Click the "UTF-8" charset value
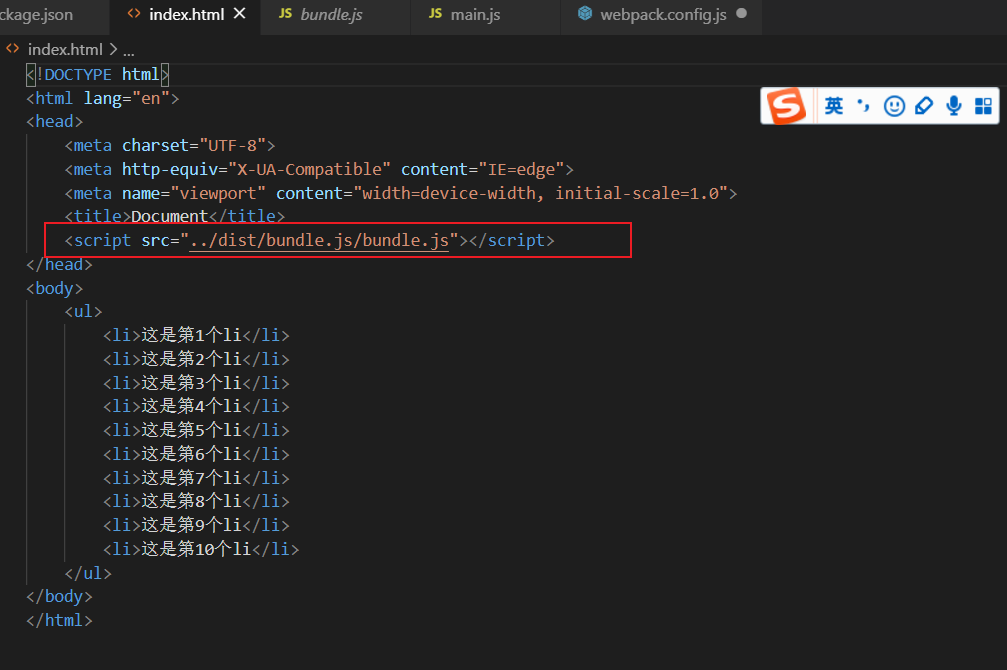The height and width of the screenshot is (670, 1007). [x=232, y=146]
